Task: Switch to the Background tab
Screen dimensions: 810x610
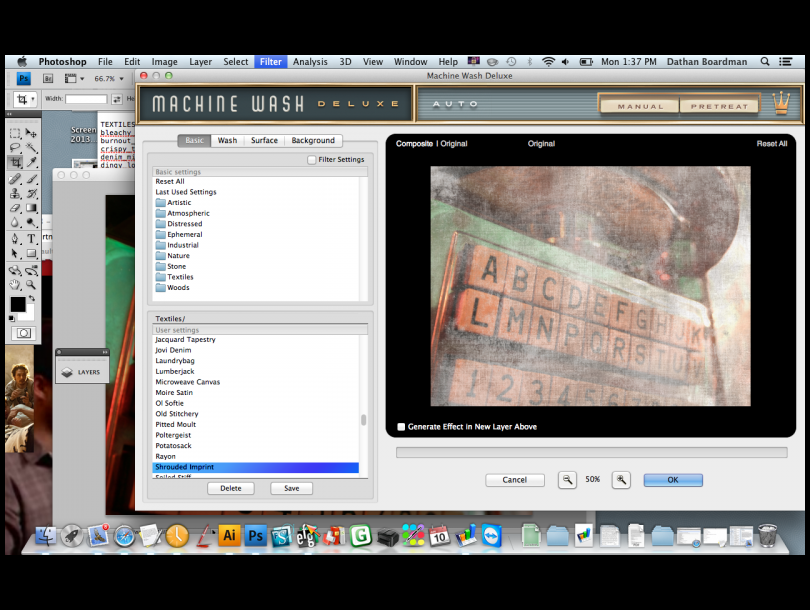Action: pyautogui.click(x=313, y=140)
